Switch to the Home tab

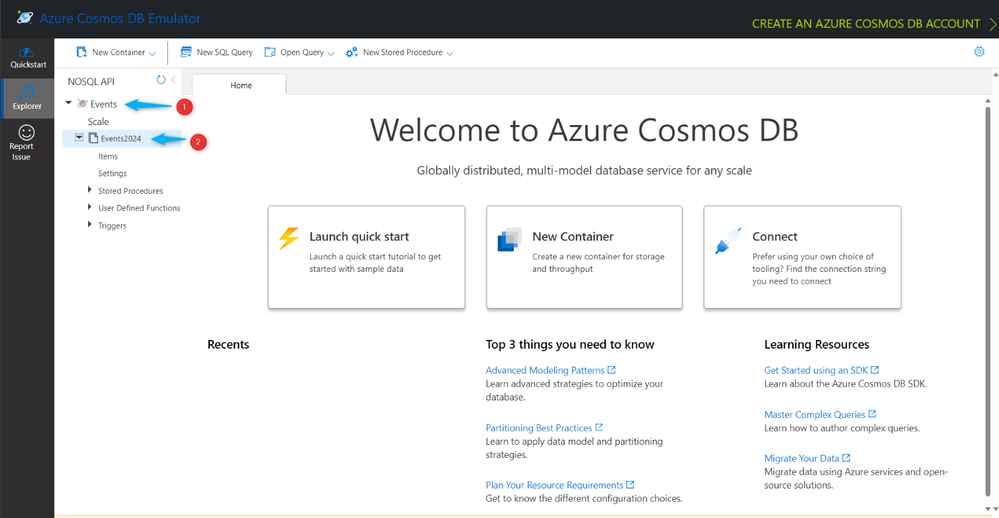pos(240,85)
